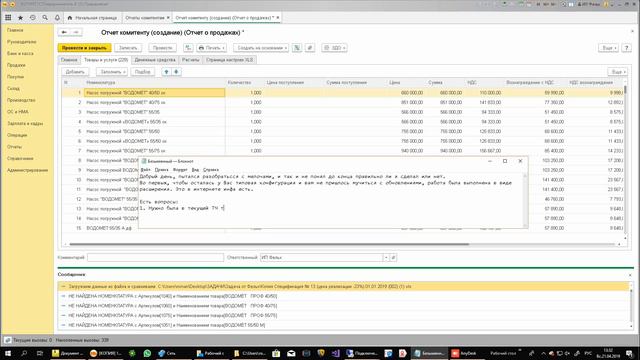Open AnyDesk in taskbar

tap(464, 353)
